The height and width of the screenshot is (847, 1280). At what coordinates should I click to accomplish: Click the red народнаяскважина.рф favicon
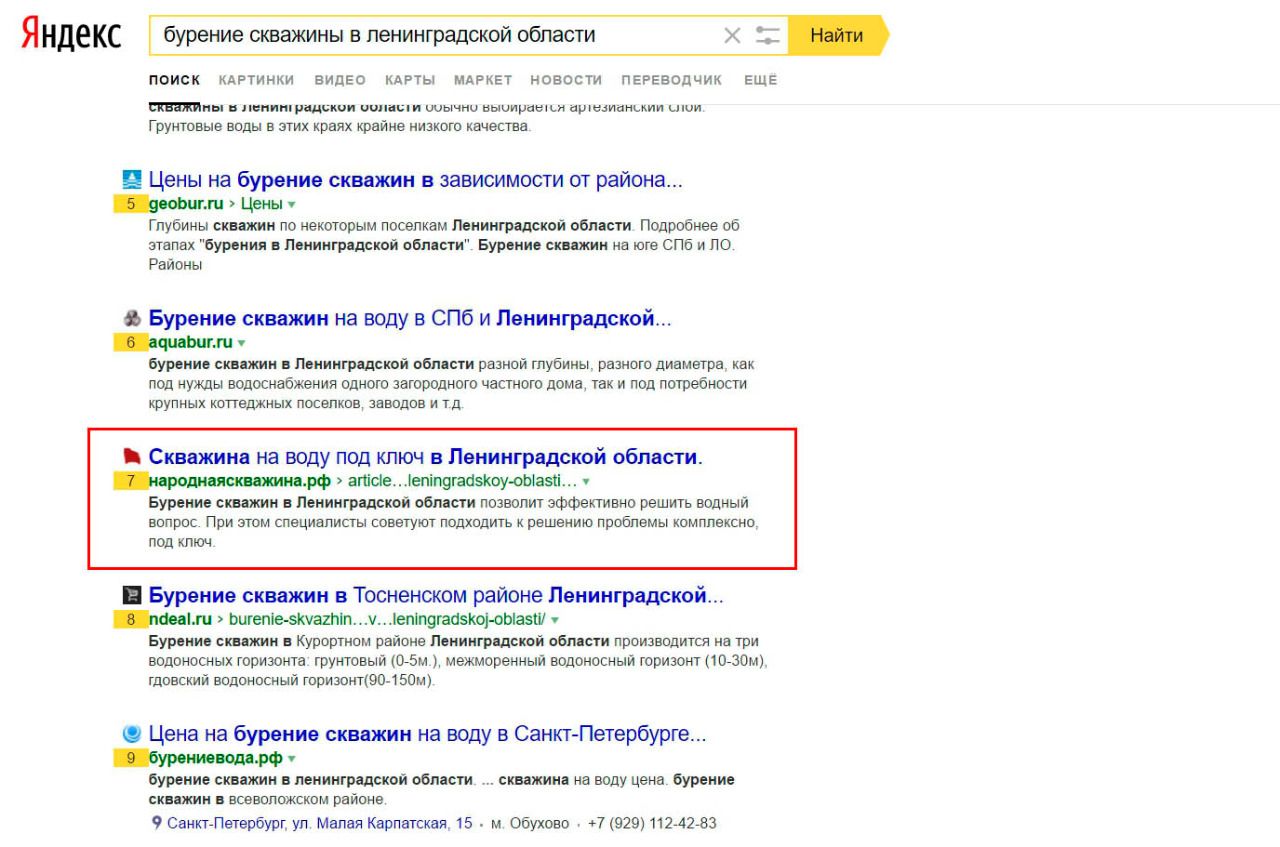pos(131,458)
